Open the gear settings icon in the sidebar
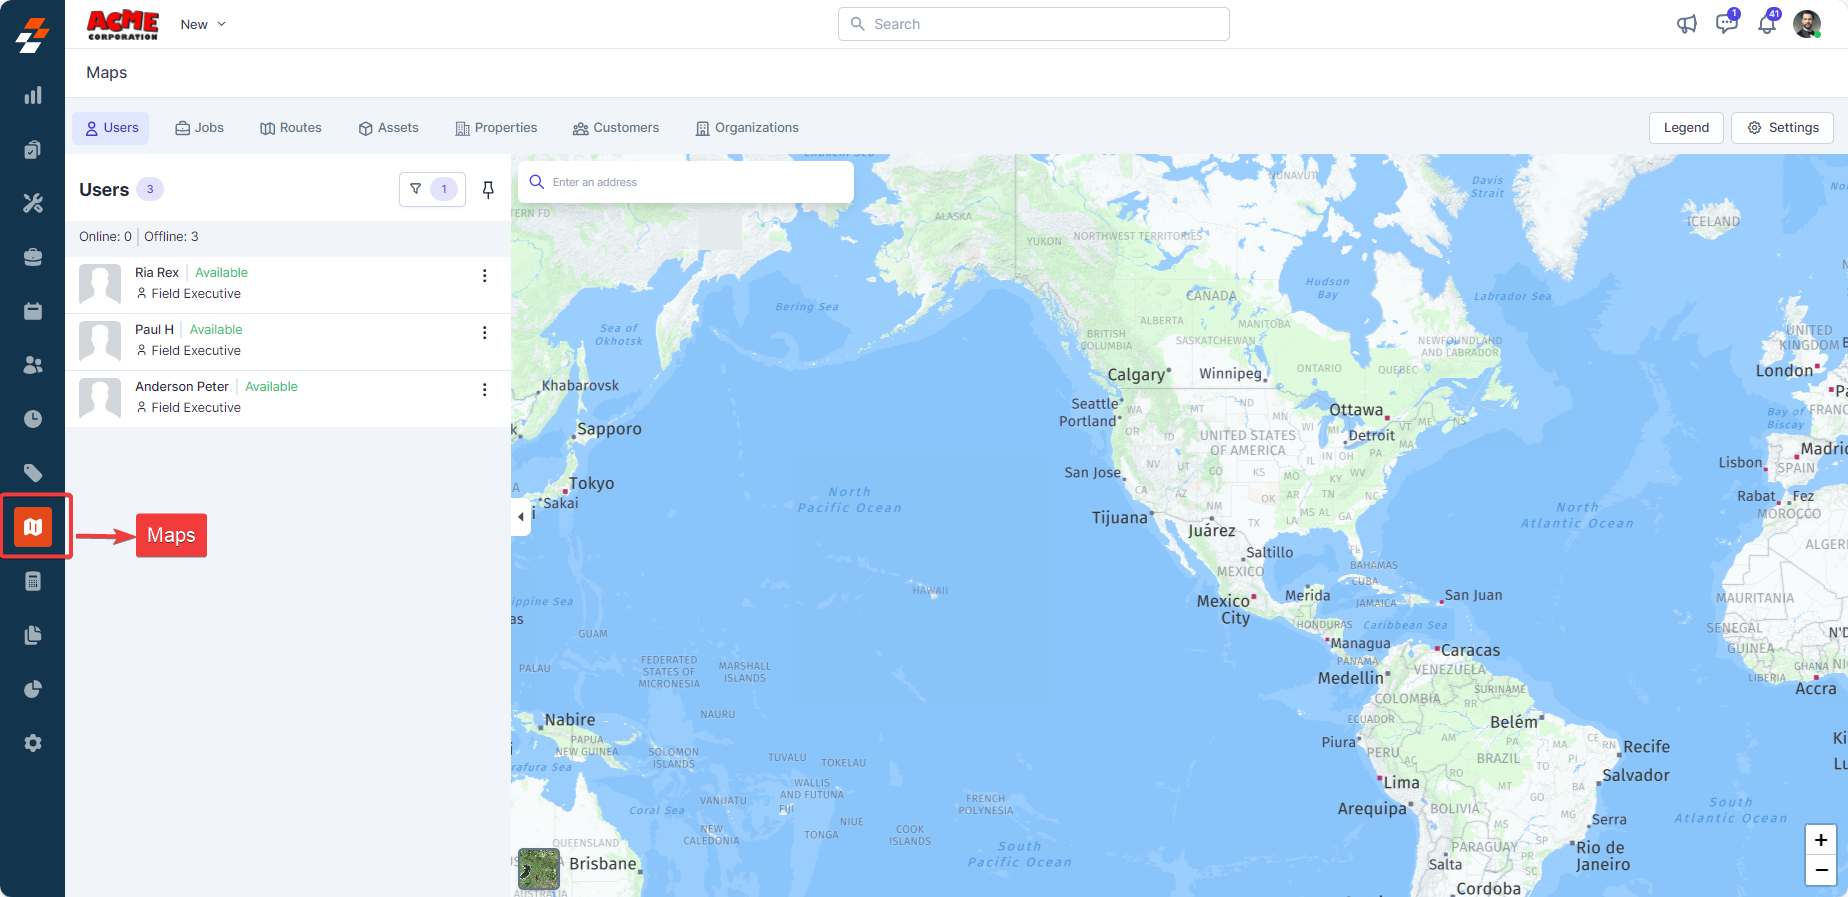Screen dimensions: 1848x897 pos(33,743)
